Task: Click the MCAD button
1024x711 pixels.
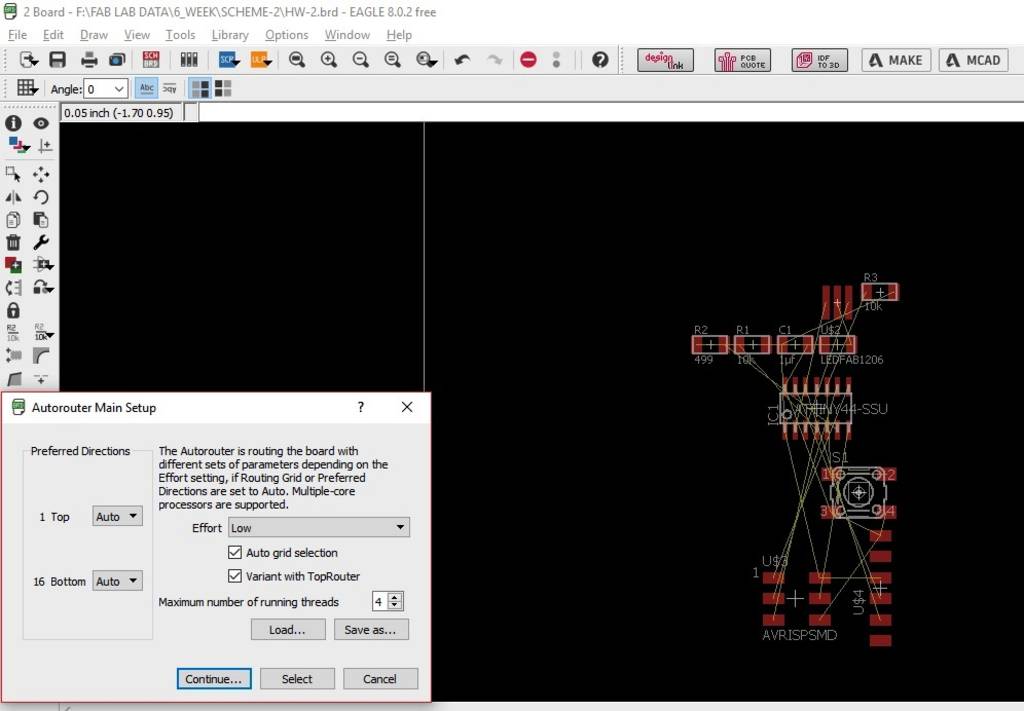Action: click(973, 60)
